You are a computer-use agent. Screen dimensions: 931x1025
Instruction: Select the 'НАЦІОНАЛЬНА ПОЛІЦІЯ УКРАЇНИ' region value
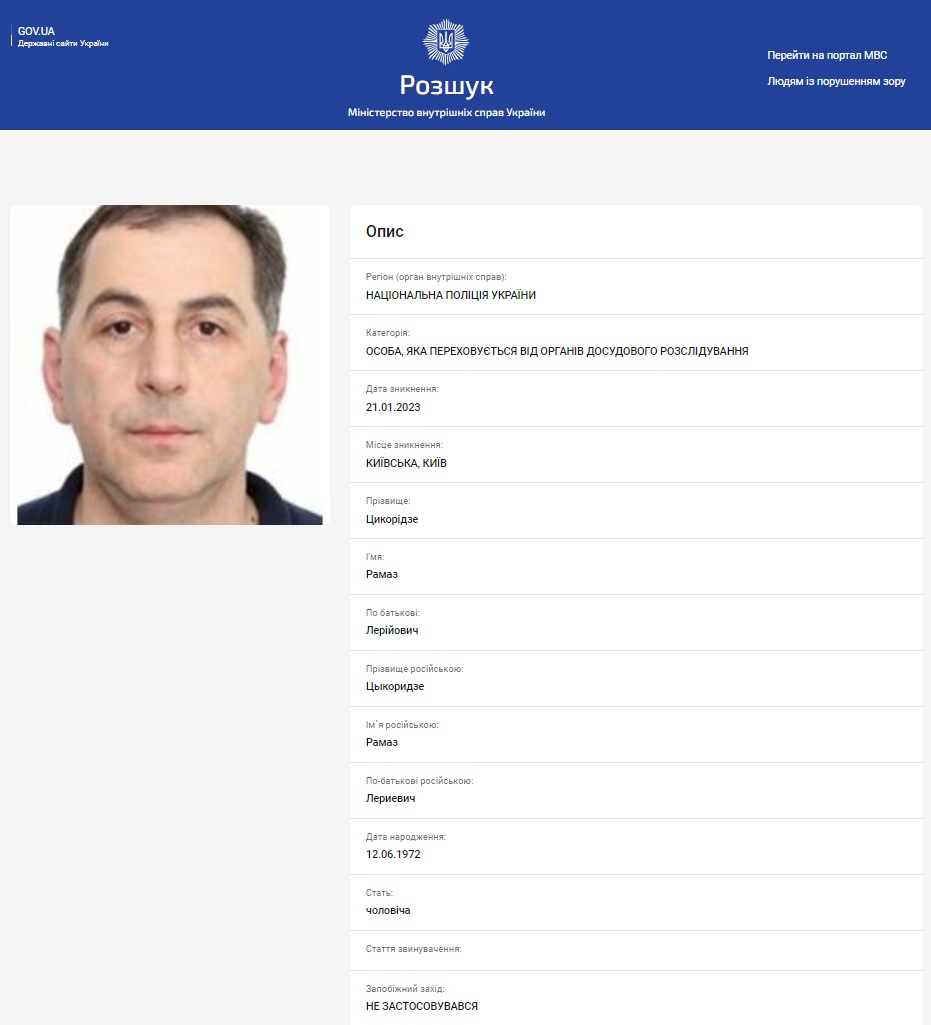(451, 295)
